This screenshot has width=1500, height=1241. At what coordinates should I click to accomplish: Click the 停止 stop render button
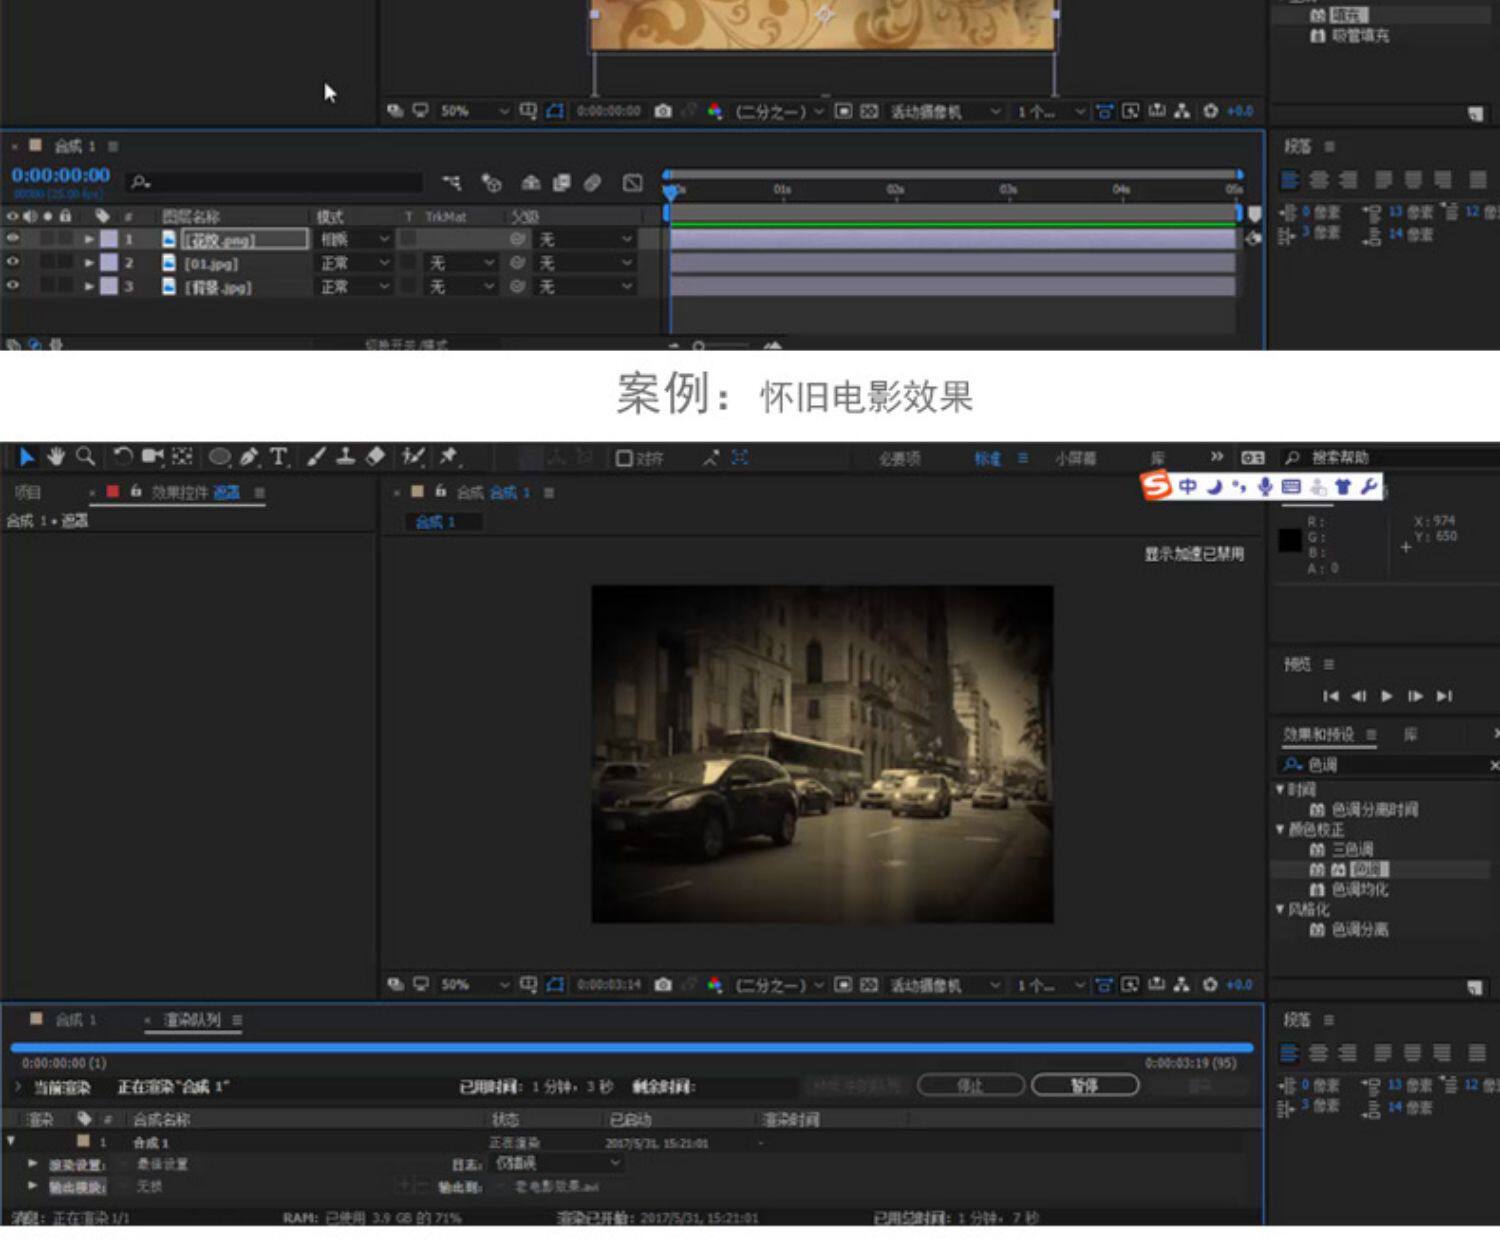[970, 1085]
